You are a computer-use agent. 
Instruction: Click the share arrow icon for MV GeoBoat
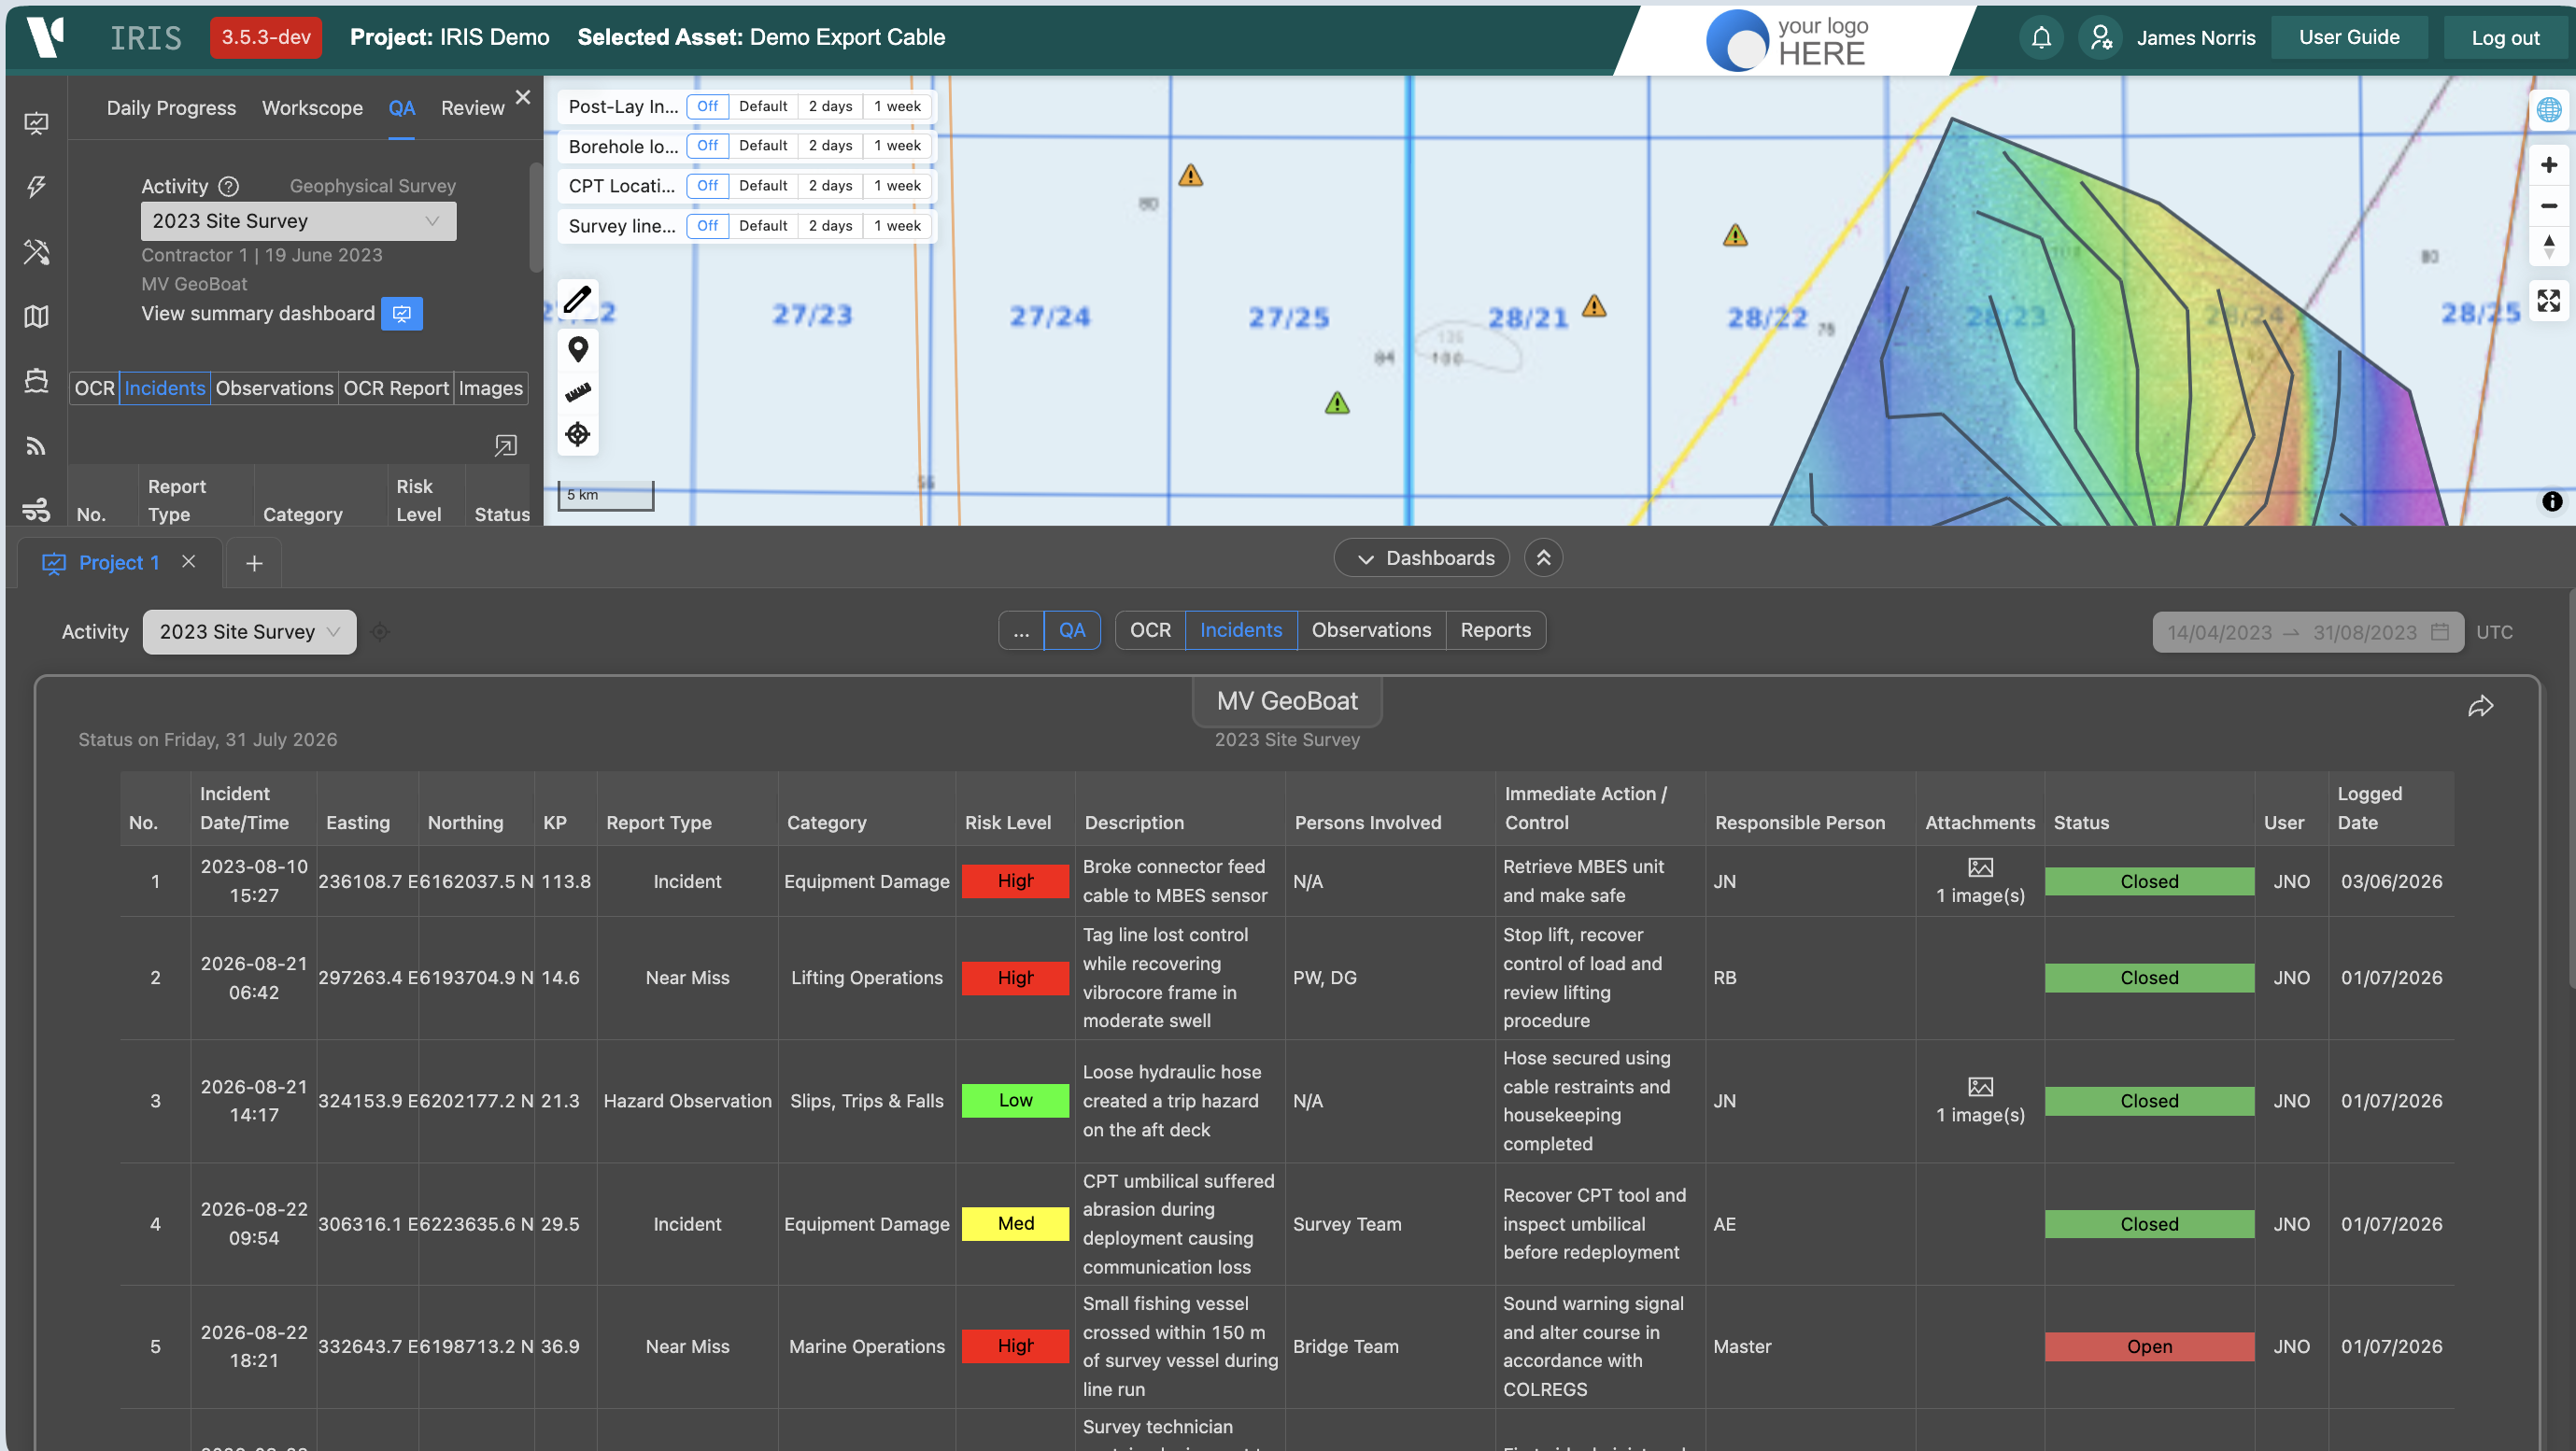tap(2480, 707)
